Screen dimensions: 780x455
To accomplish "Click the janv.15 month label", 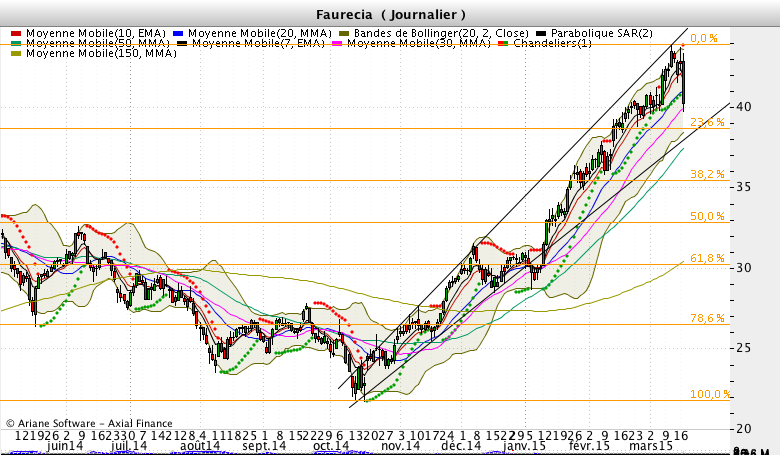I will point(524,446).
